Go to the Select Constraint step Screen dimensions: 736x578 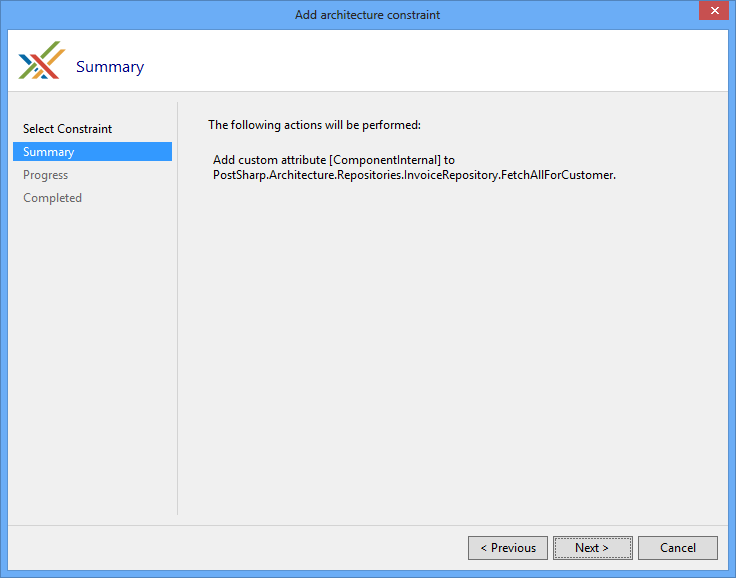click(x=67, y=129)
